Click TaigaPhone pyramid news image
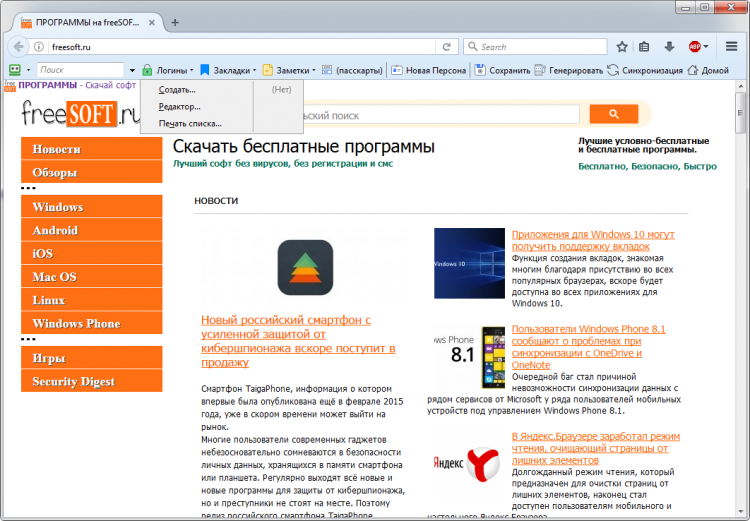Image resolution: width=750 pixels, height=521 pixels. point(305,267)
